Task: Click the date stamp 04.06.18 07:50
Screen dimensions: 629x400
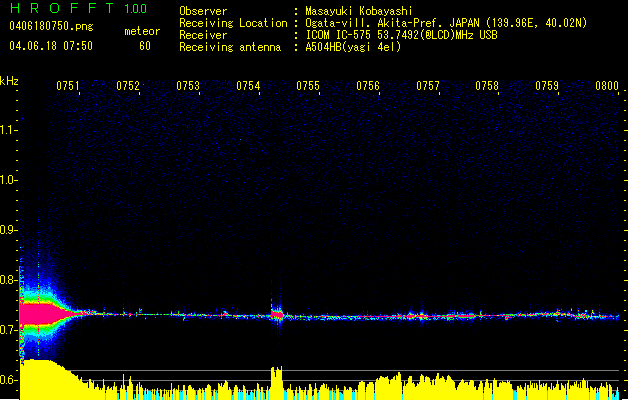Action: pos(51,46)
